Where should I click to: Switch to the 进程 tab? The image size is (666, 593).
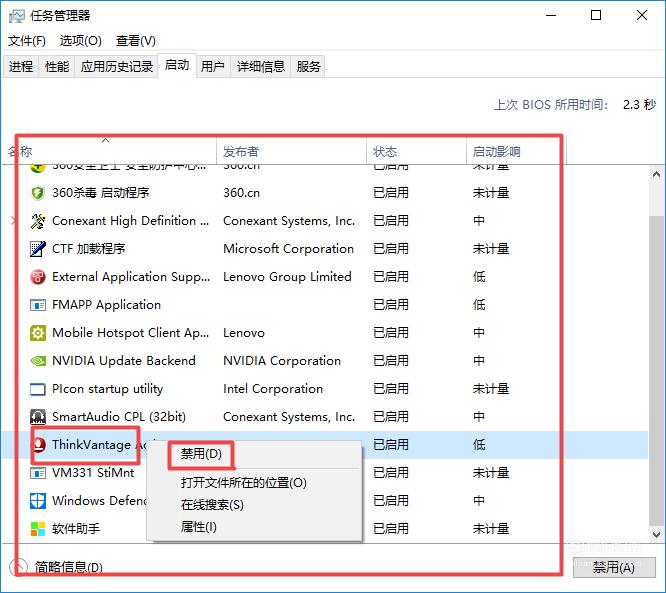pos(21,67)
